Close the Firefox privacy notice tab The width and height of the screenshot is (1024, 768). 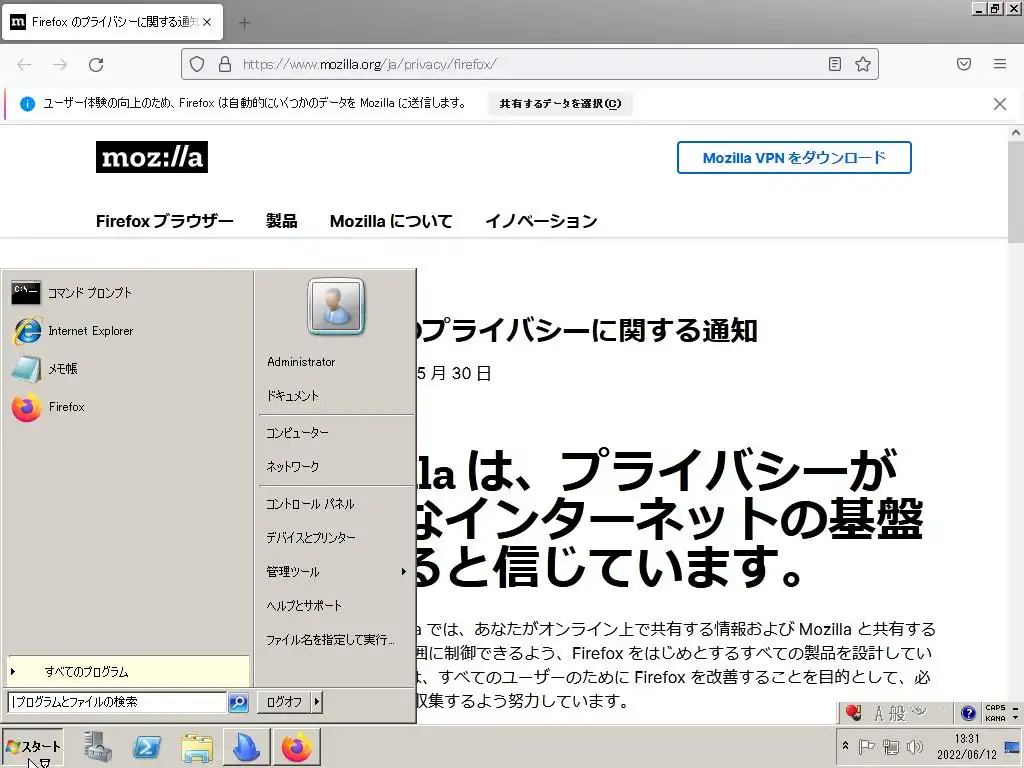click(207, 22)
